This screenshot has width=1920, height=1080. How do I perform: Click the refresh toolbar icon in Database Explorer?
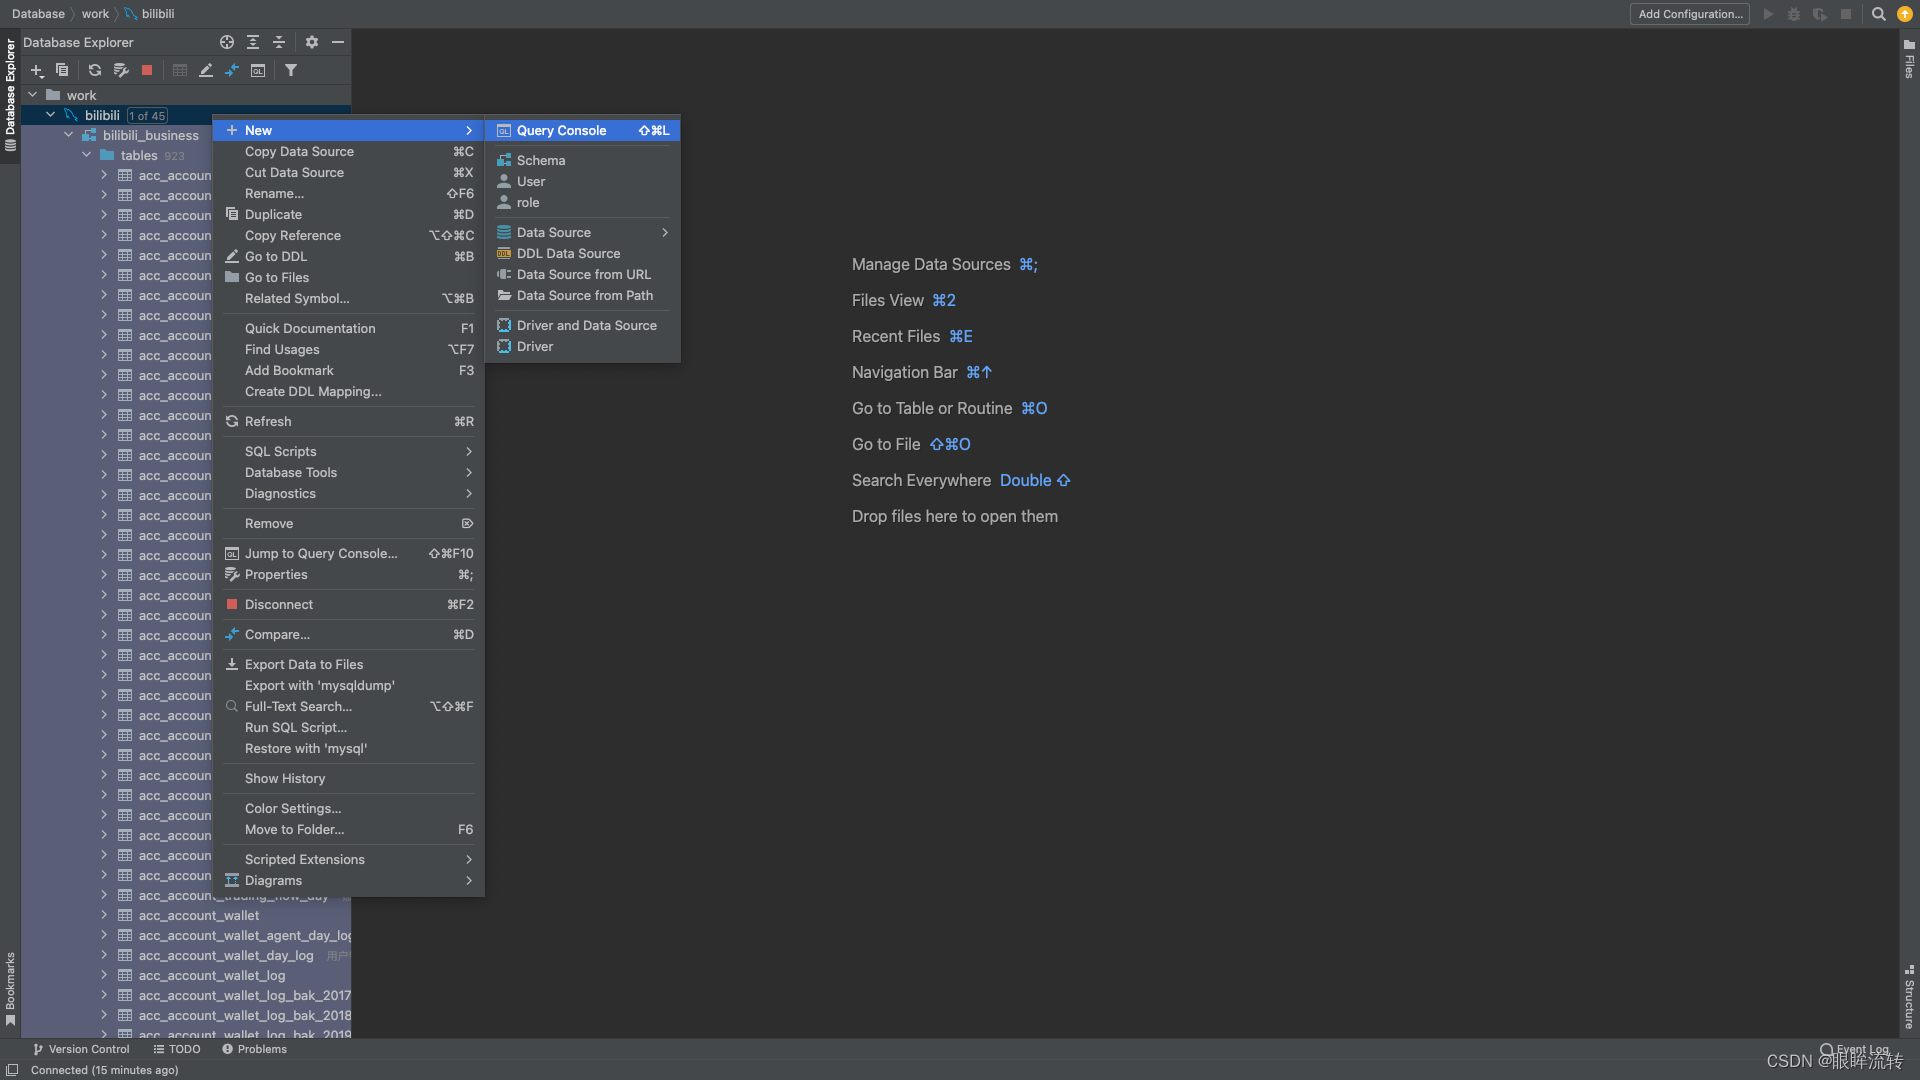click(95, 71)
